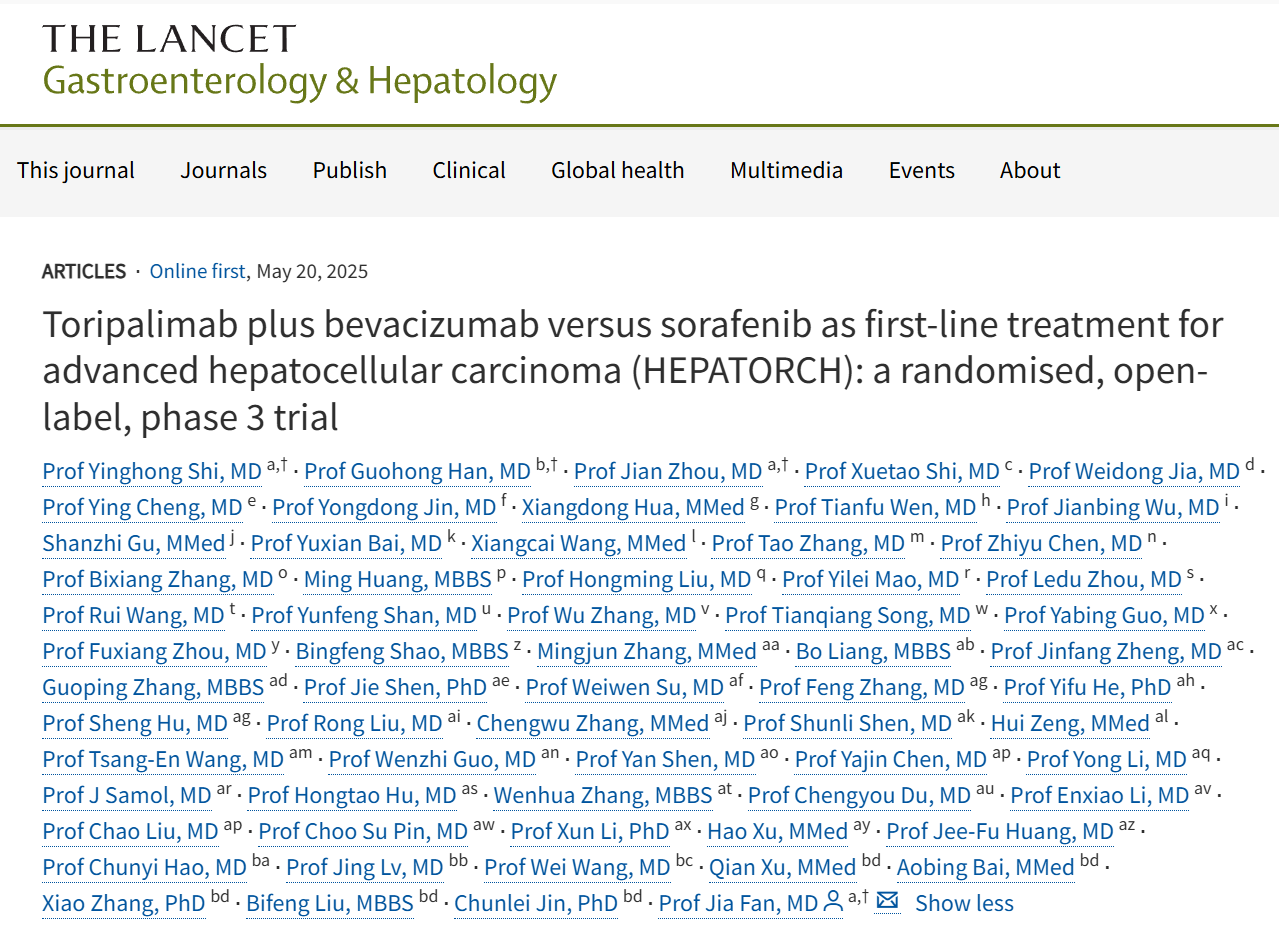This screenshot has height=936, width=1279.
Task: Click author Chunlei Jin, PhD
Action: pyautogui.click(x=536, y=904)
